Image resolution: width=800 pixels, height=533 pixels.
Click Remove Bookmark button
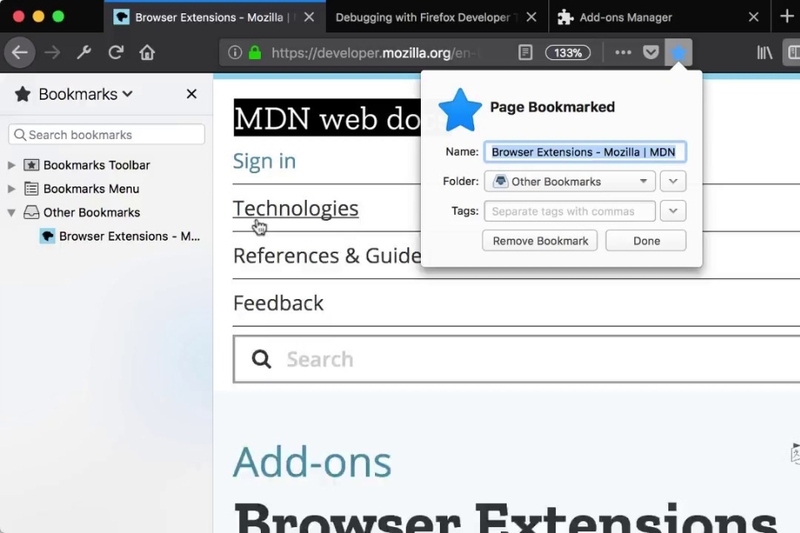tap(540, 241)
